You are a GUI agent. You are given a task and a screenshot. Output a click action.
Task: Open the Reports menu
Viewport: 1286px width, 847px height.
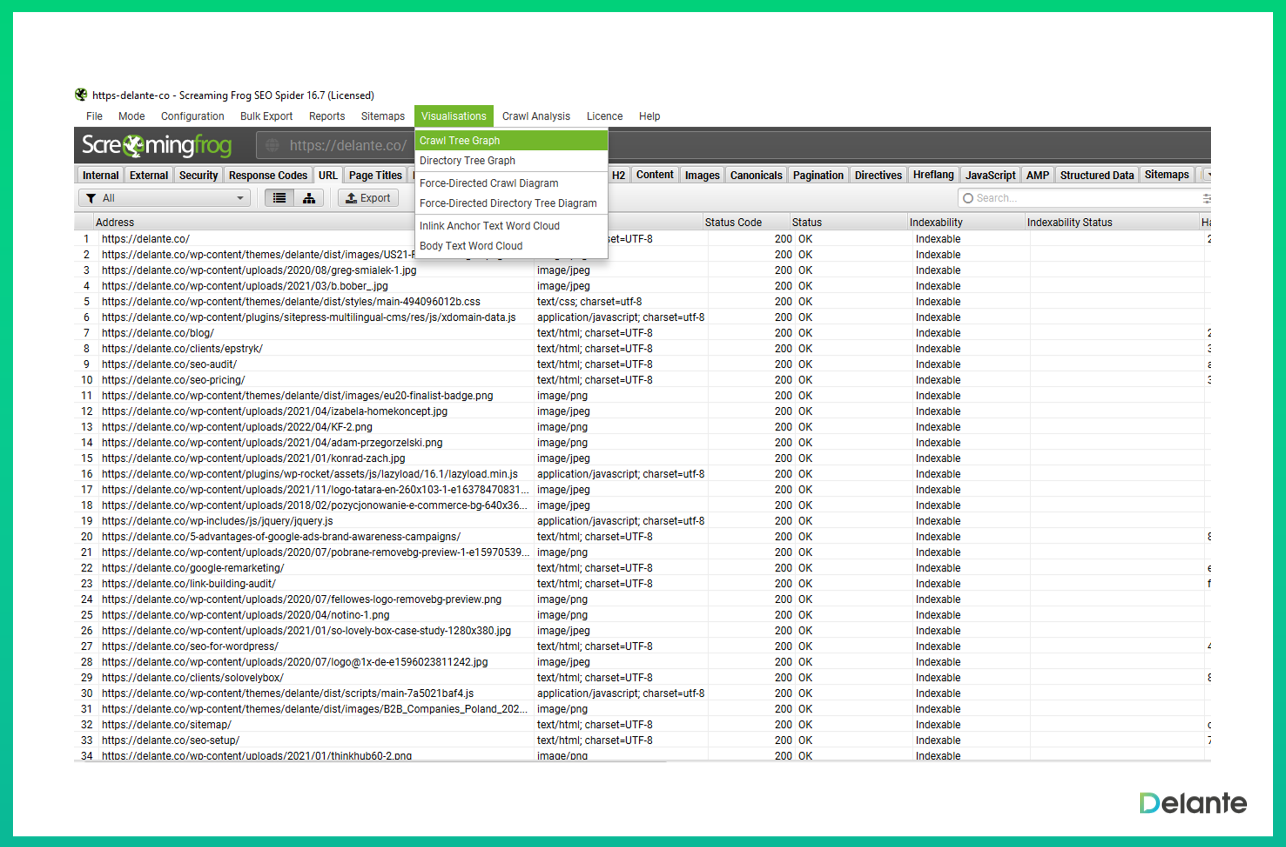[x=327, y=116]
